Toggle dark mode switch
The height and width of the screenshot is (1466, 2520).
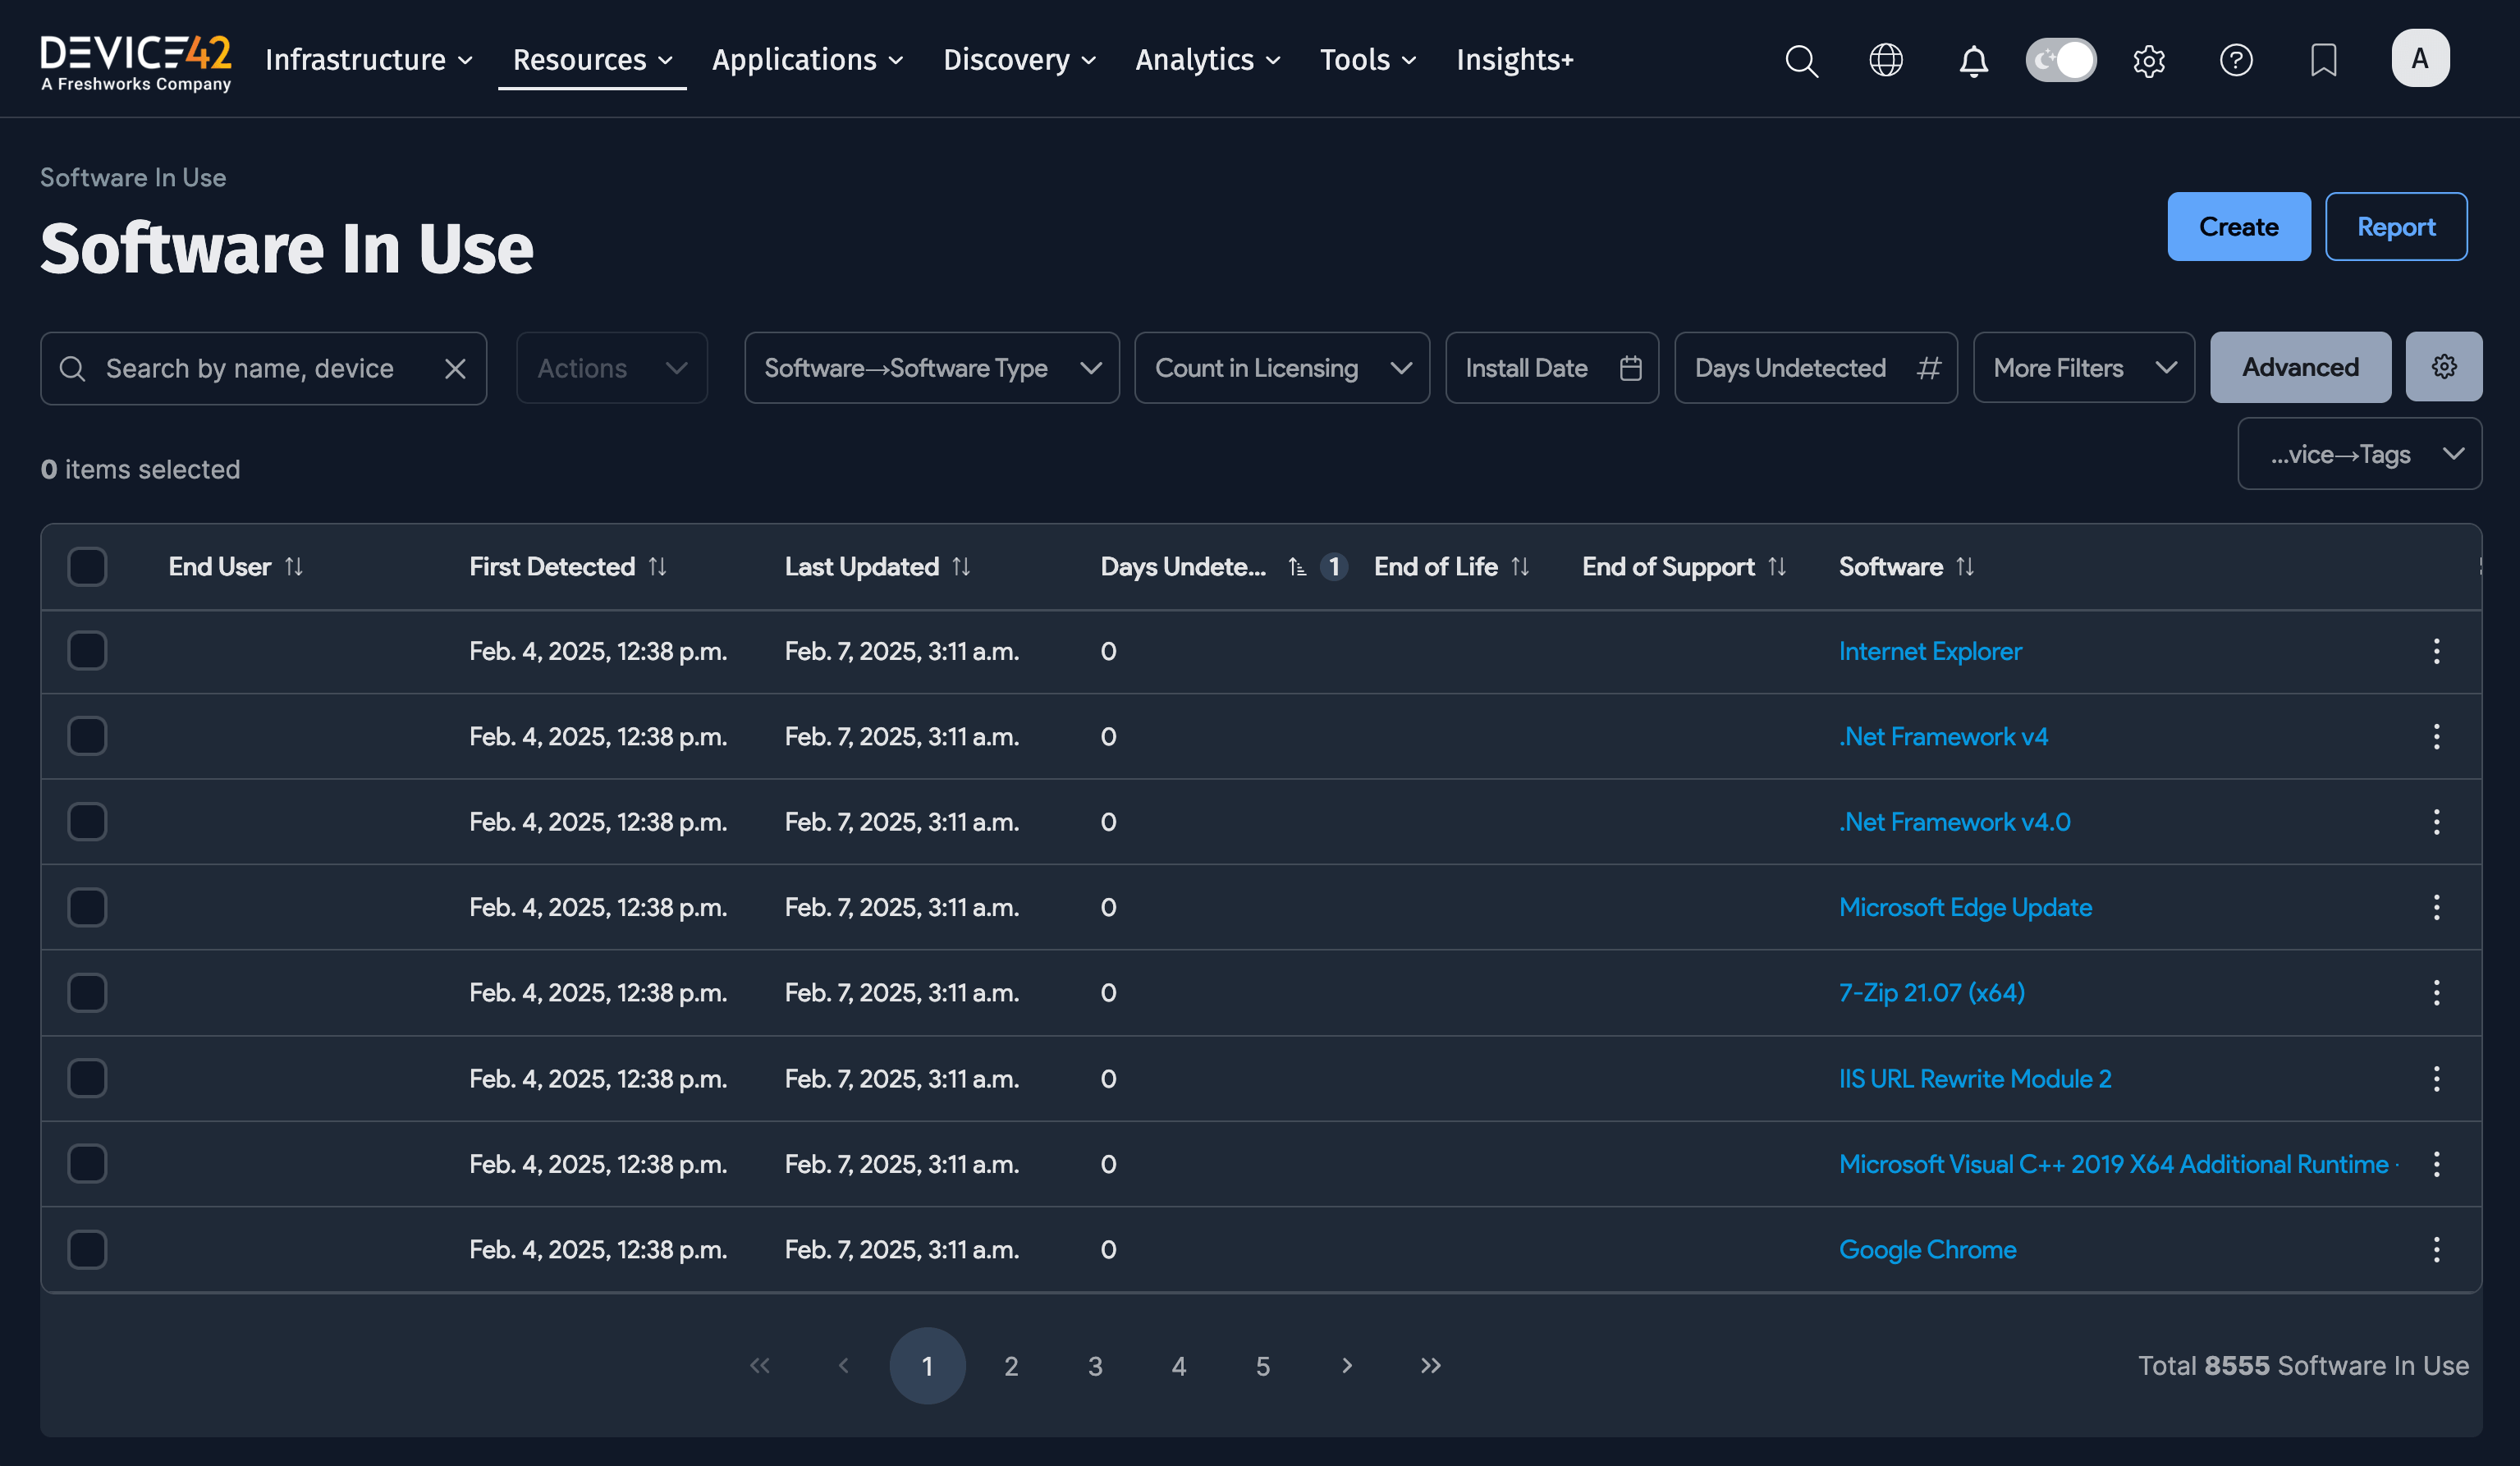[2061, 60]
